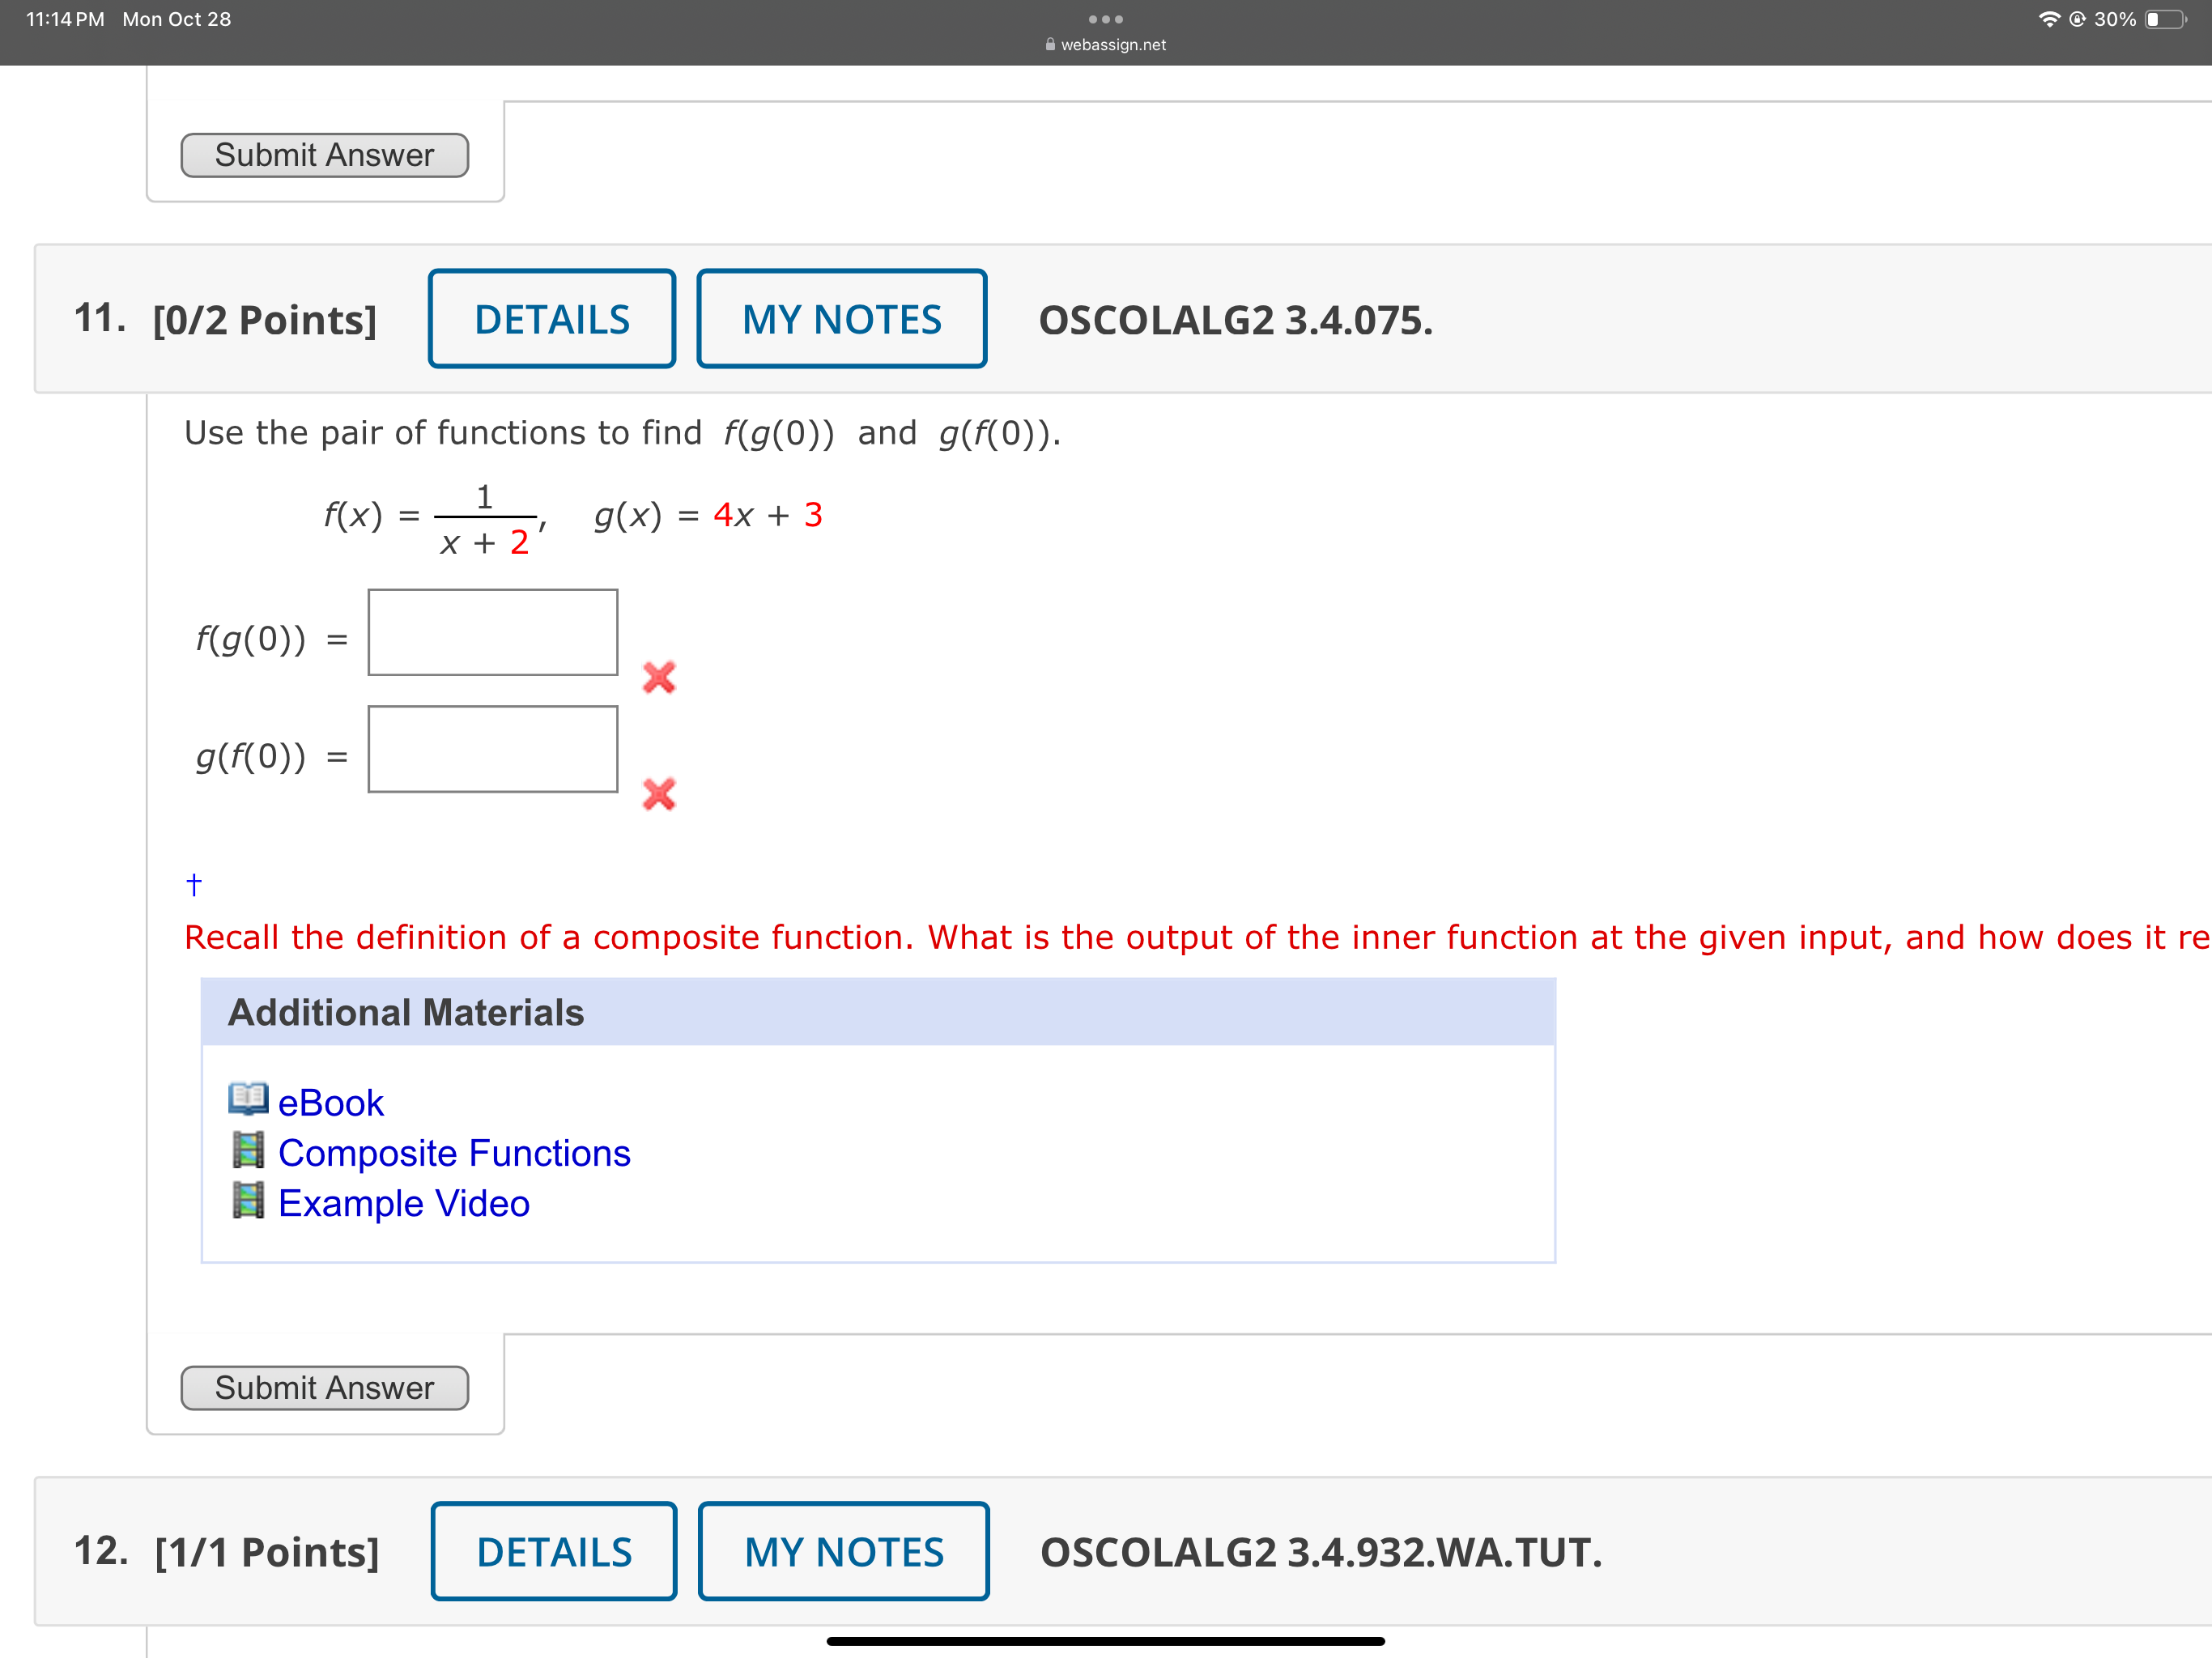
Task: Open MY NOTES for question 11
Action: 842,319
